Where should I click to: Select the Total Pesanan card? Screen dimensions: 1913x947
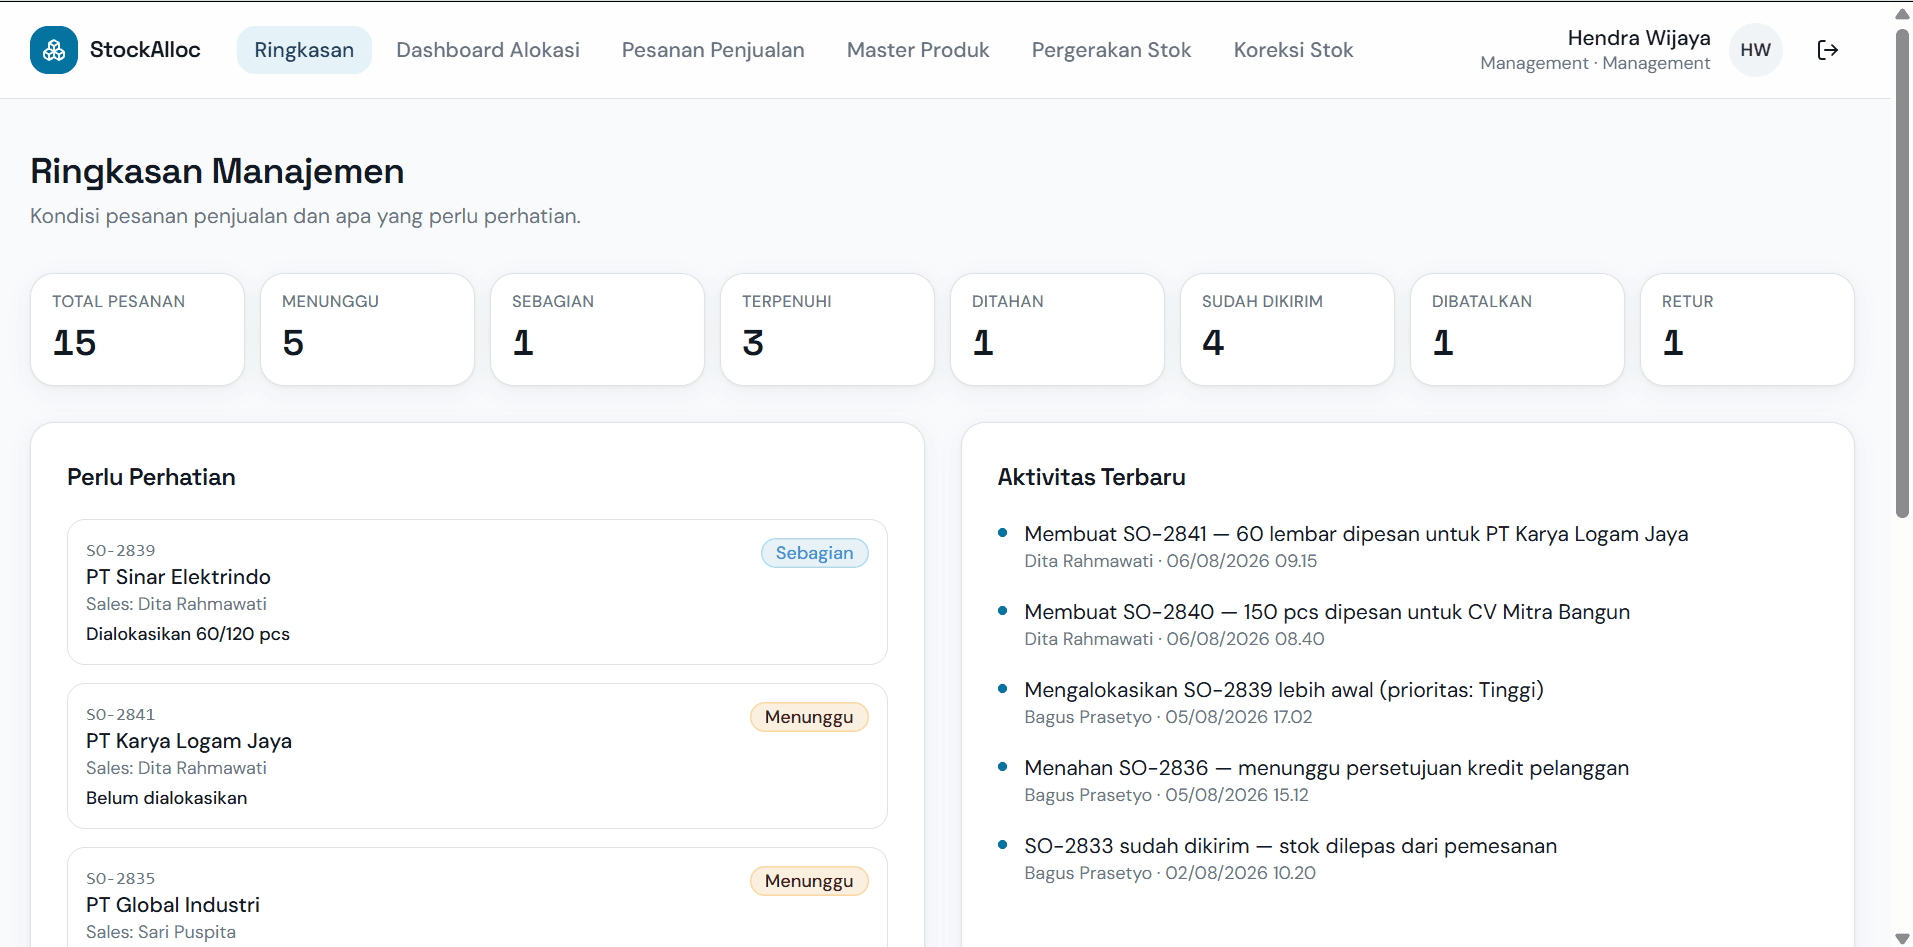click(x=138, y=329)
